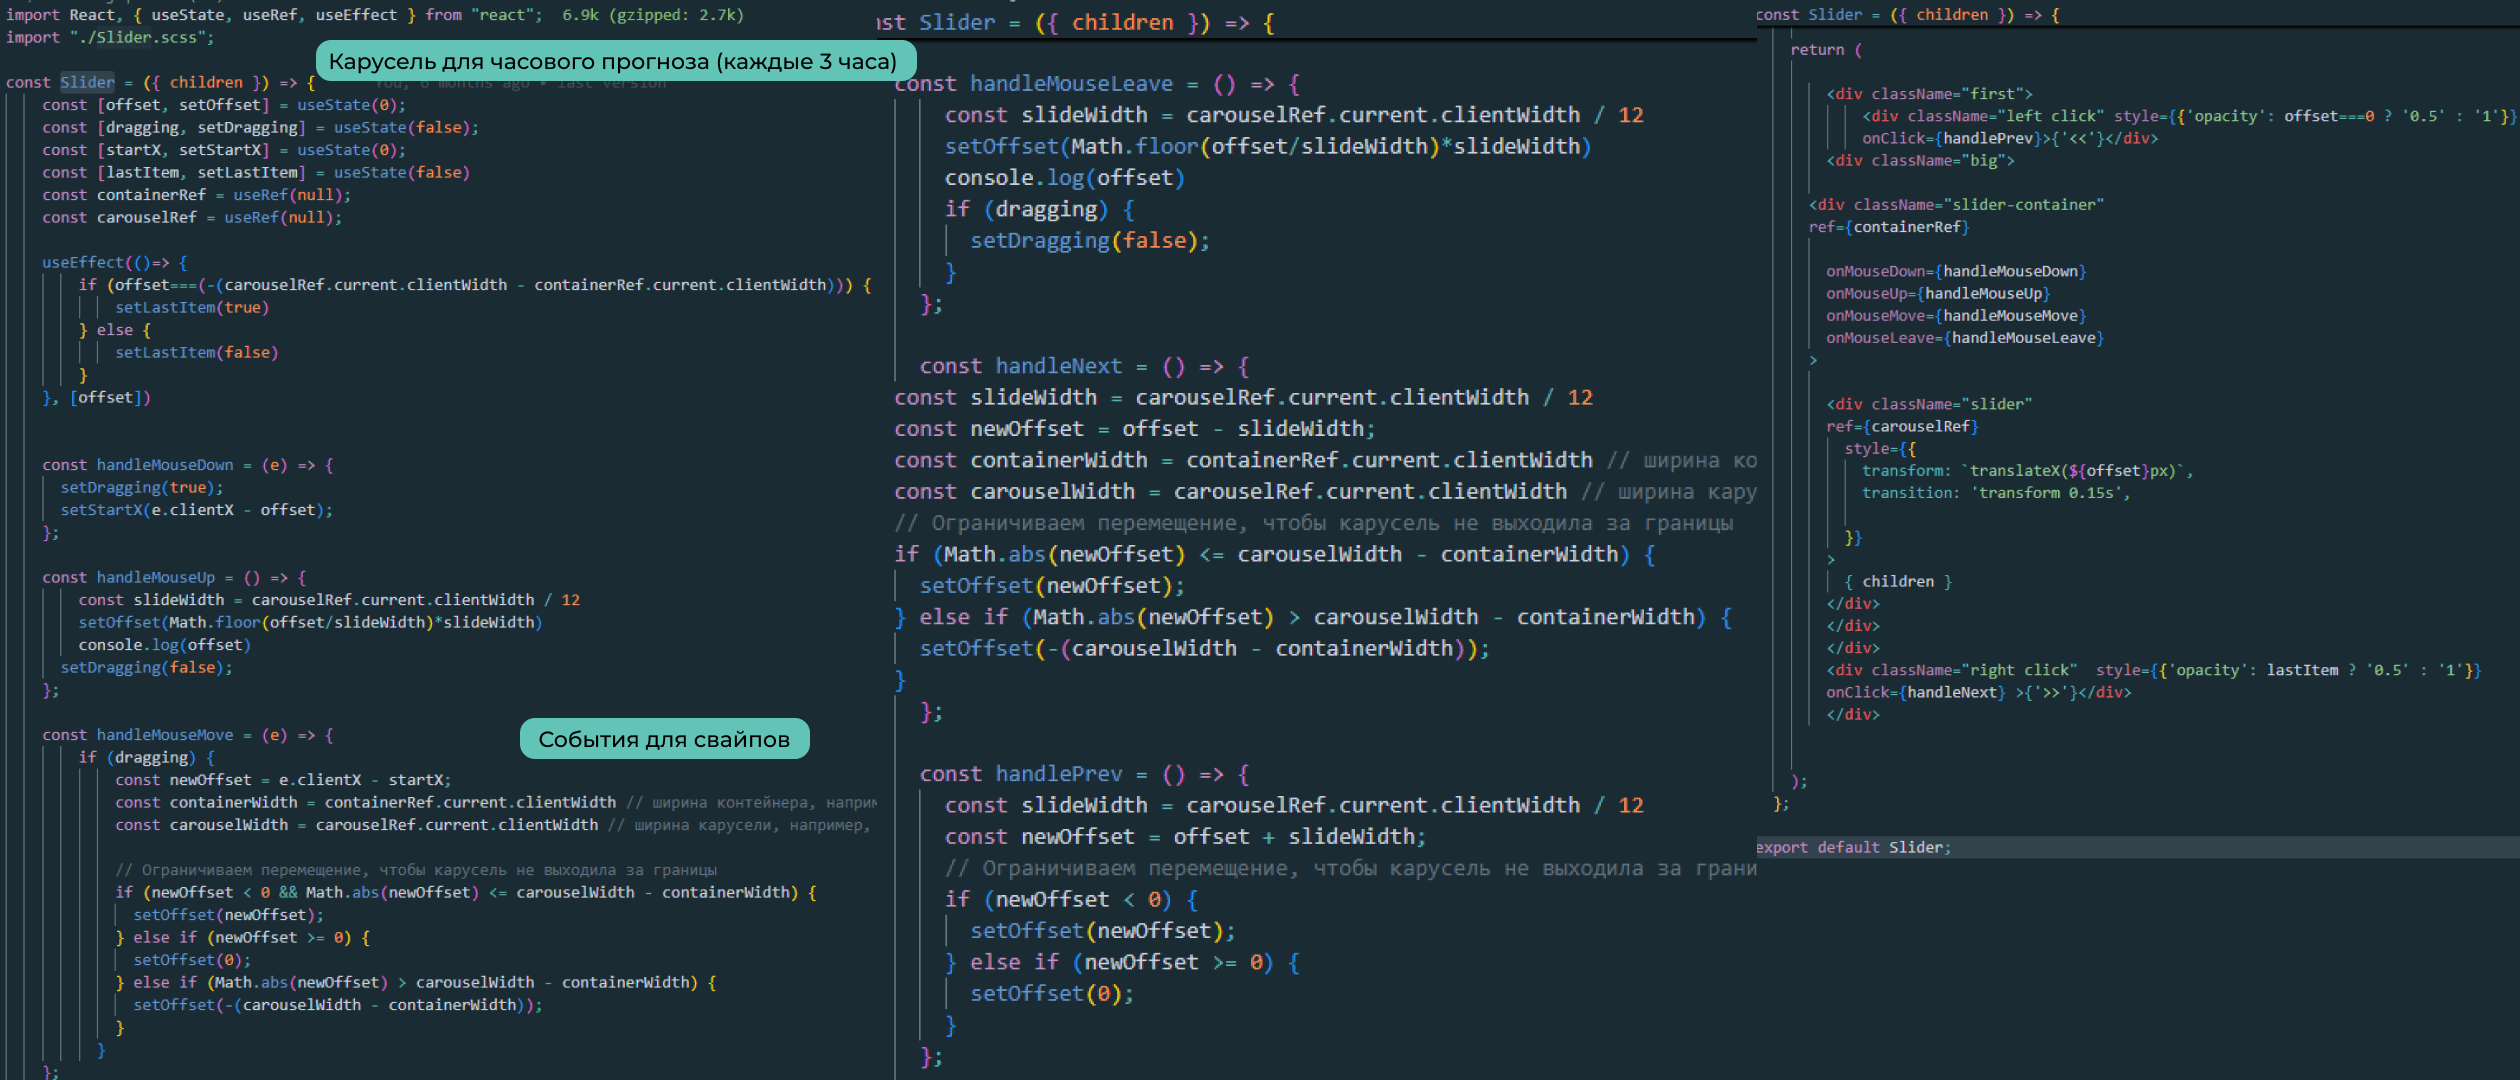Click the 'transform: `translateX(${offset}px)`,' line
Screen dimensions: 2520x1080
point(2027,471)
